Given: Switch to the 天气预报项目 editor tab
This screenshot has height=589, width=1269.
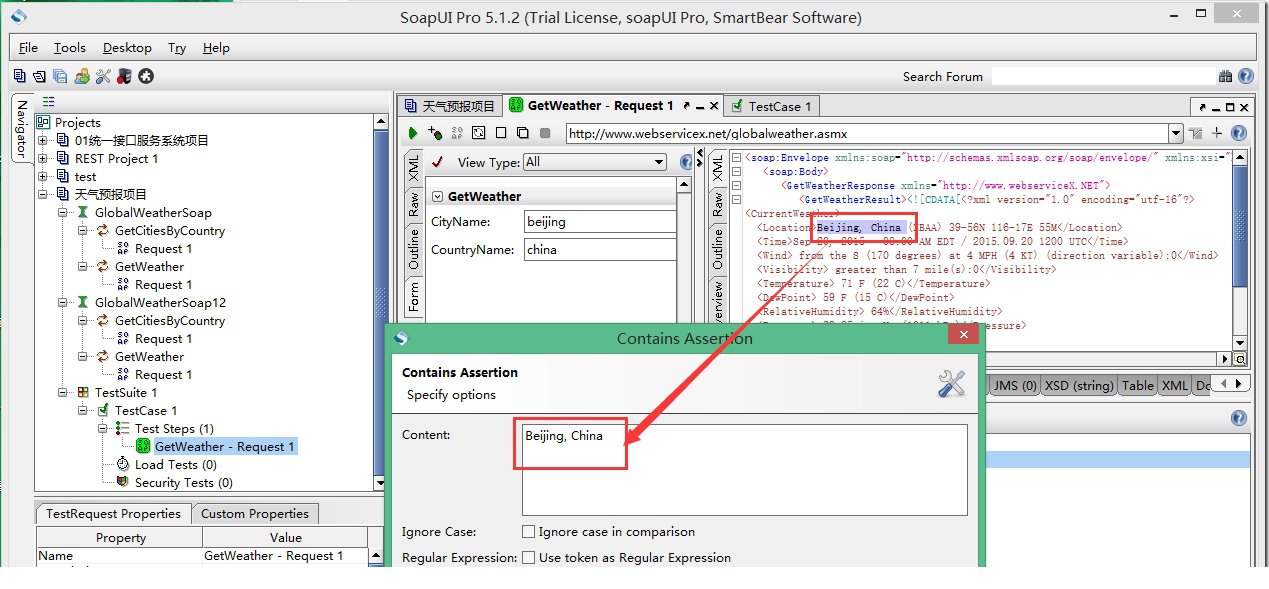Looking at the screenshot, I should pyautogui.click(x=449, y=105).
